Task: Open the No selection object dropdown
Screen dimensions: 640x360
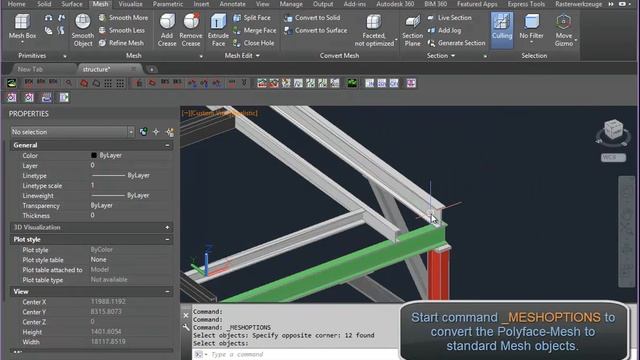Action: pyautogui.click(x=131, y=132)
